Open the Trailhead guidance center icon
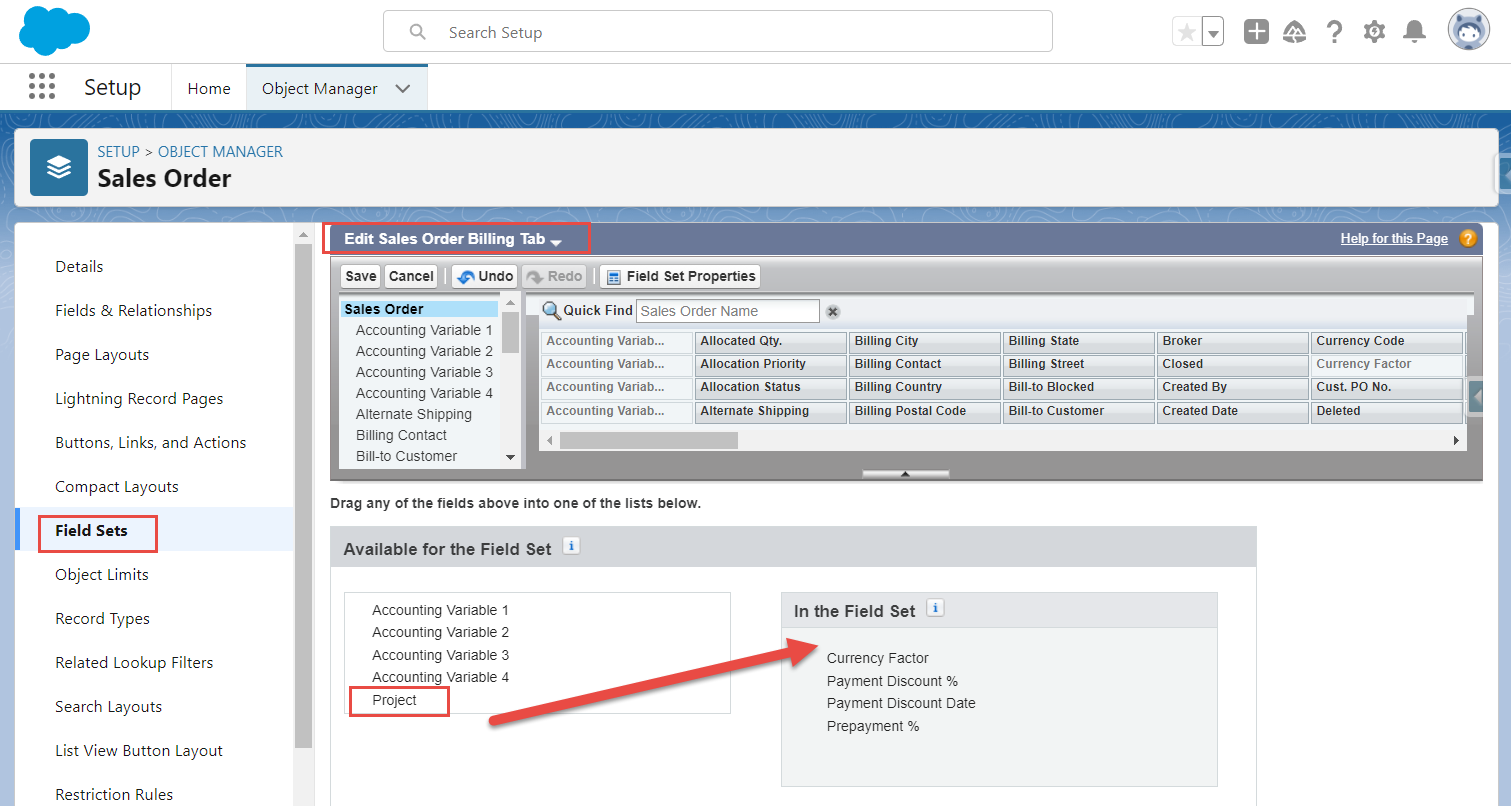Screen dimensions: 1511x806 point(1295,32)
